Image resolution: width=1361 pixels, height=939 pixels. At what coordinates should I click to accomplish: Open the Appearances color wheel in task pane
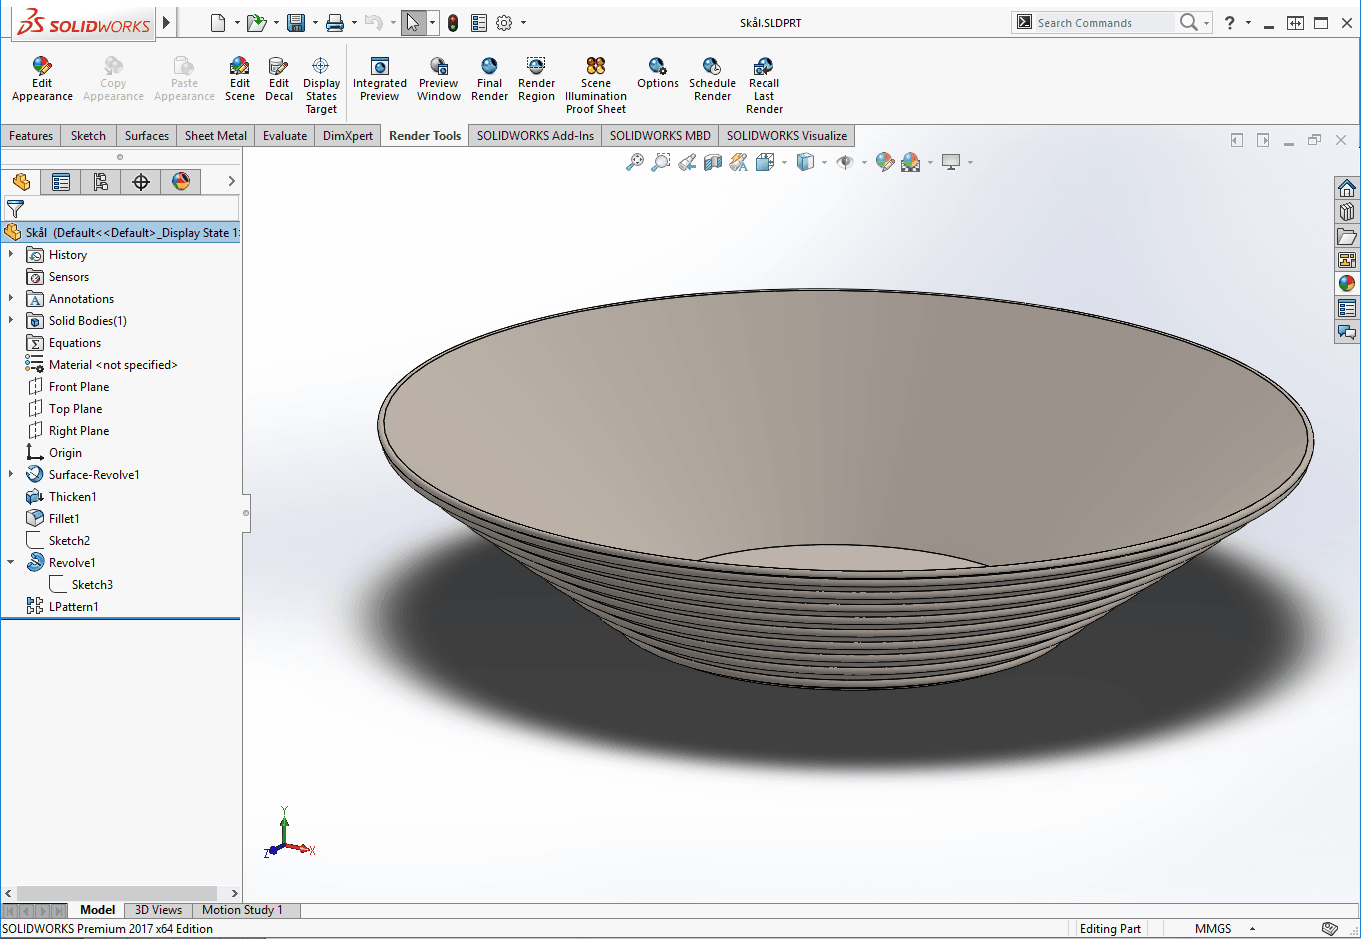tap(1347, 284)
